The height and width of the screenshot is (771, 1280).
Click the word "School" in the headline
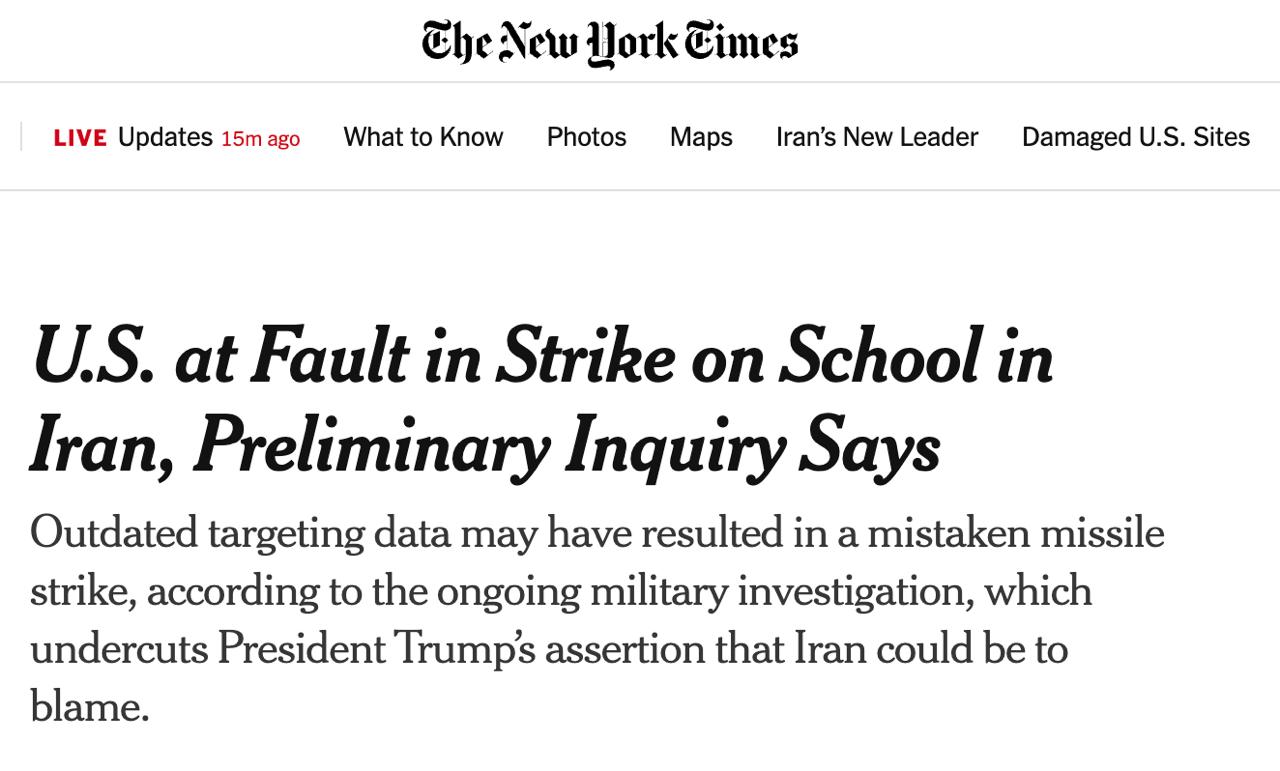click(x=880, y=357)
